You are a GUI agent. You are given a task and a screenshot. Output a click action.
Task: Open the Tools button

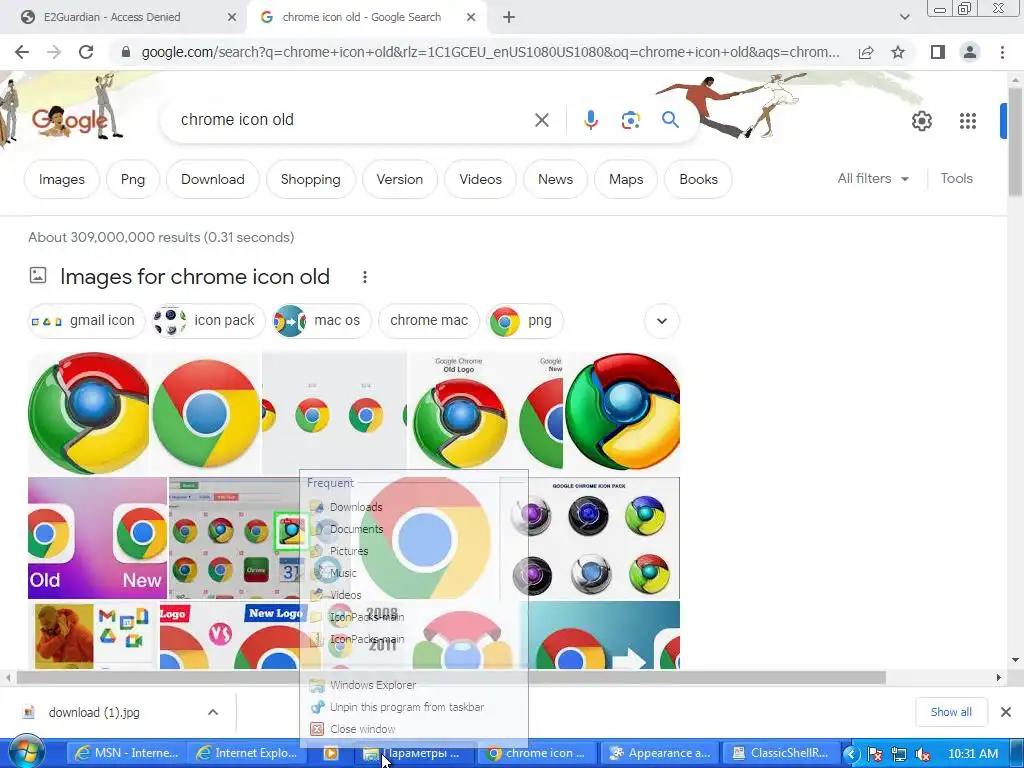coord(956,178)
